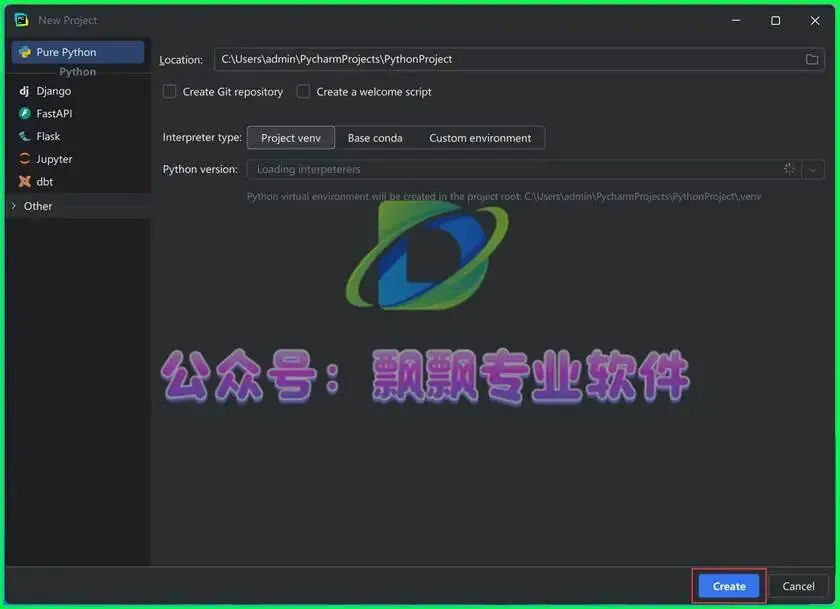Viewport: 840px width, 609px height.
Task: Click the Jupyter orange ring icon
Action: [x=25, y=159]
